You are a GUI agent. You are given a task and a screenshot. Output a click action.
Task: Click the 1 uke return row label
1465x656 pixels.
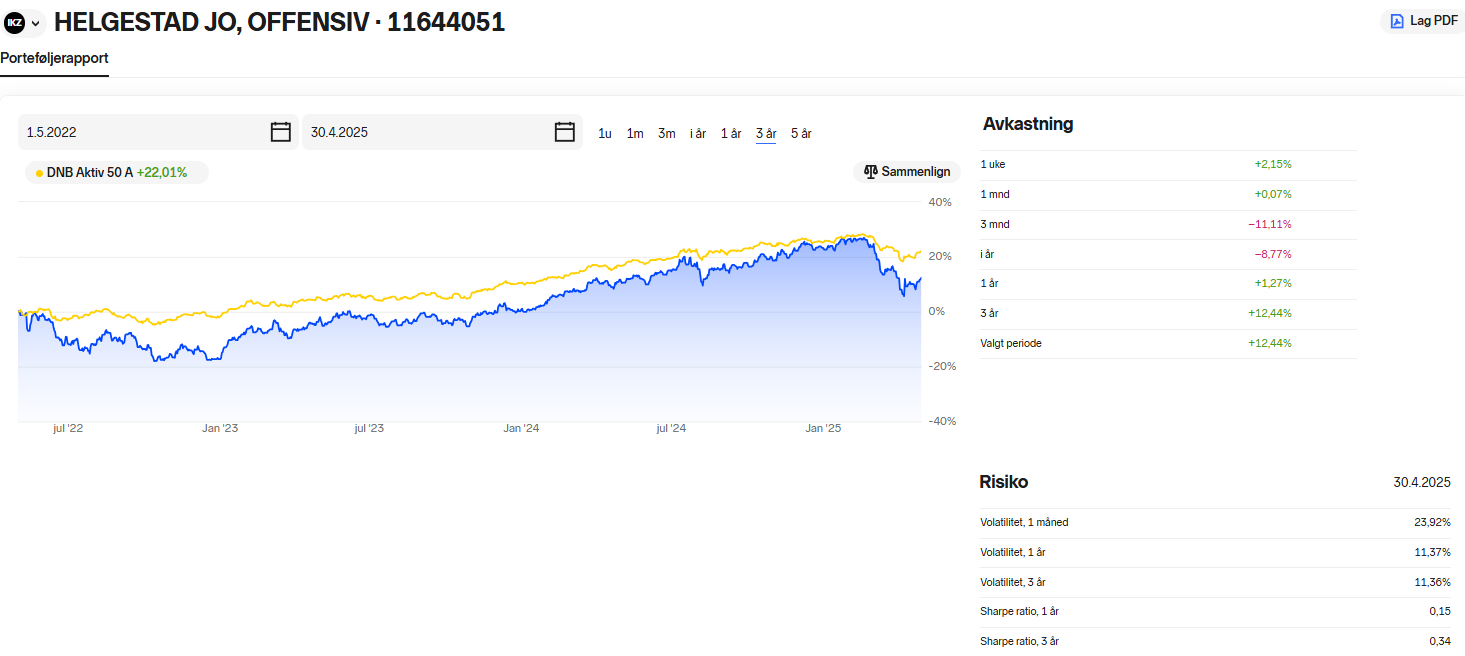993,164
